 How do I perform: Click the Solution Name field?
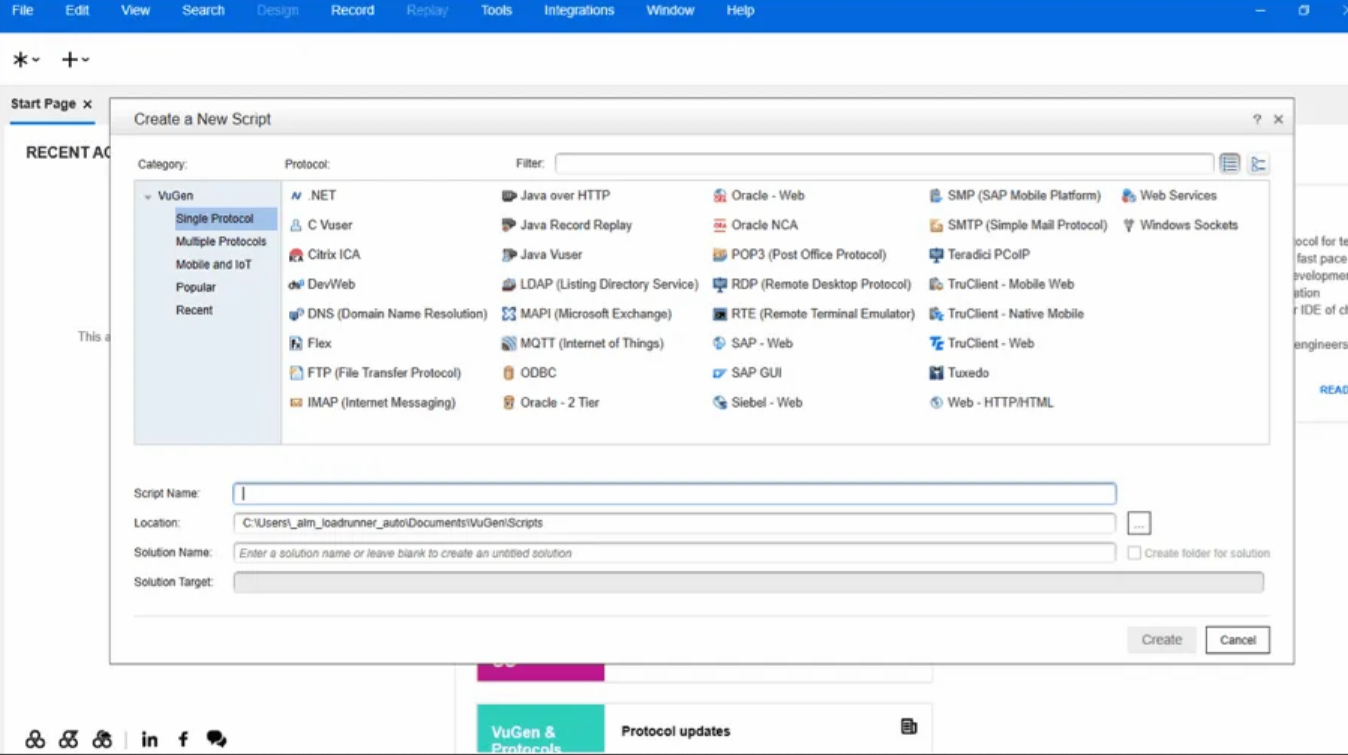coord(675,553)
